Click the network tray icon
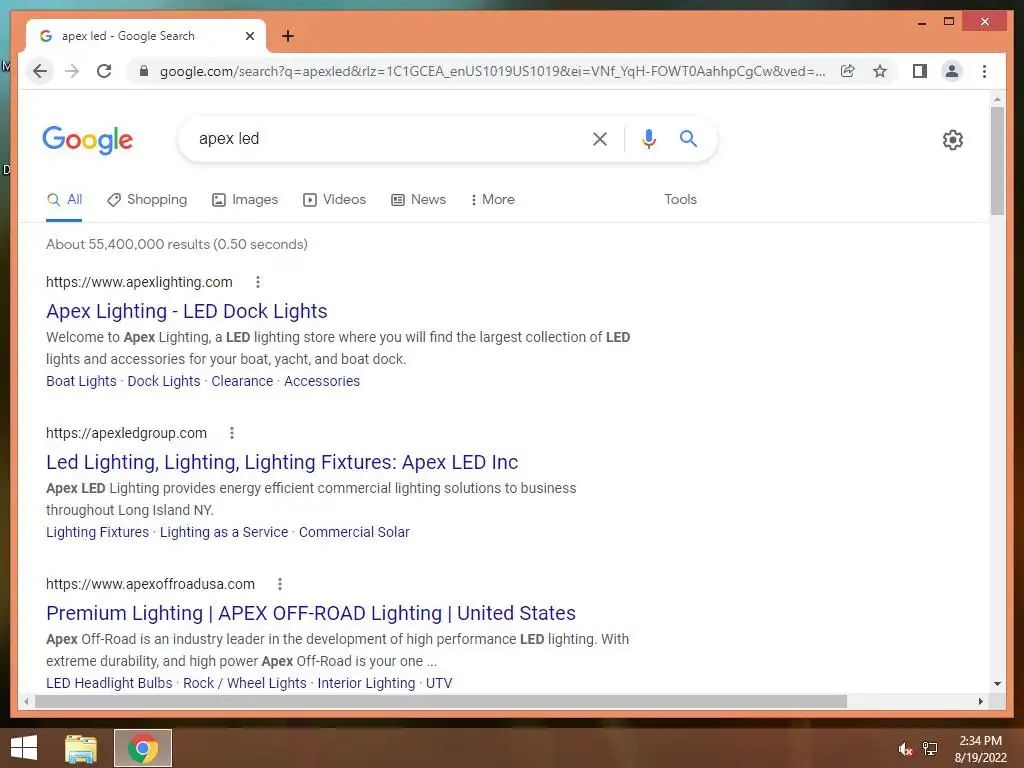 point(930,749)
